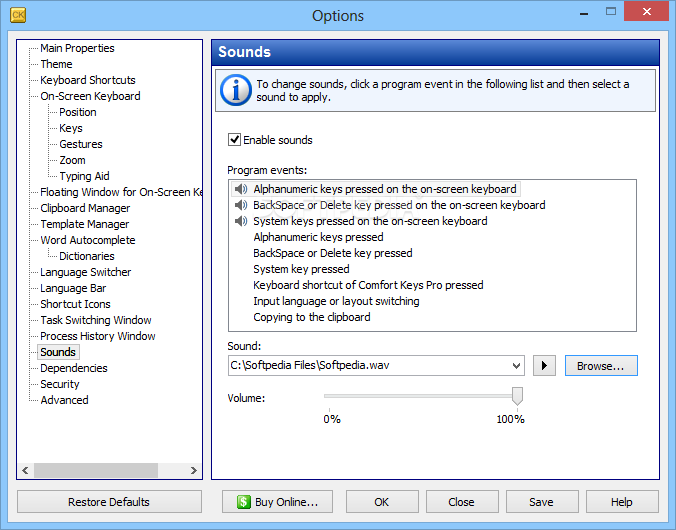Click the speaker icon beside BackSpace on-screen event
This screenshot has height=530, width=676.
240,205
